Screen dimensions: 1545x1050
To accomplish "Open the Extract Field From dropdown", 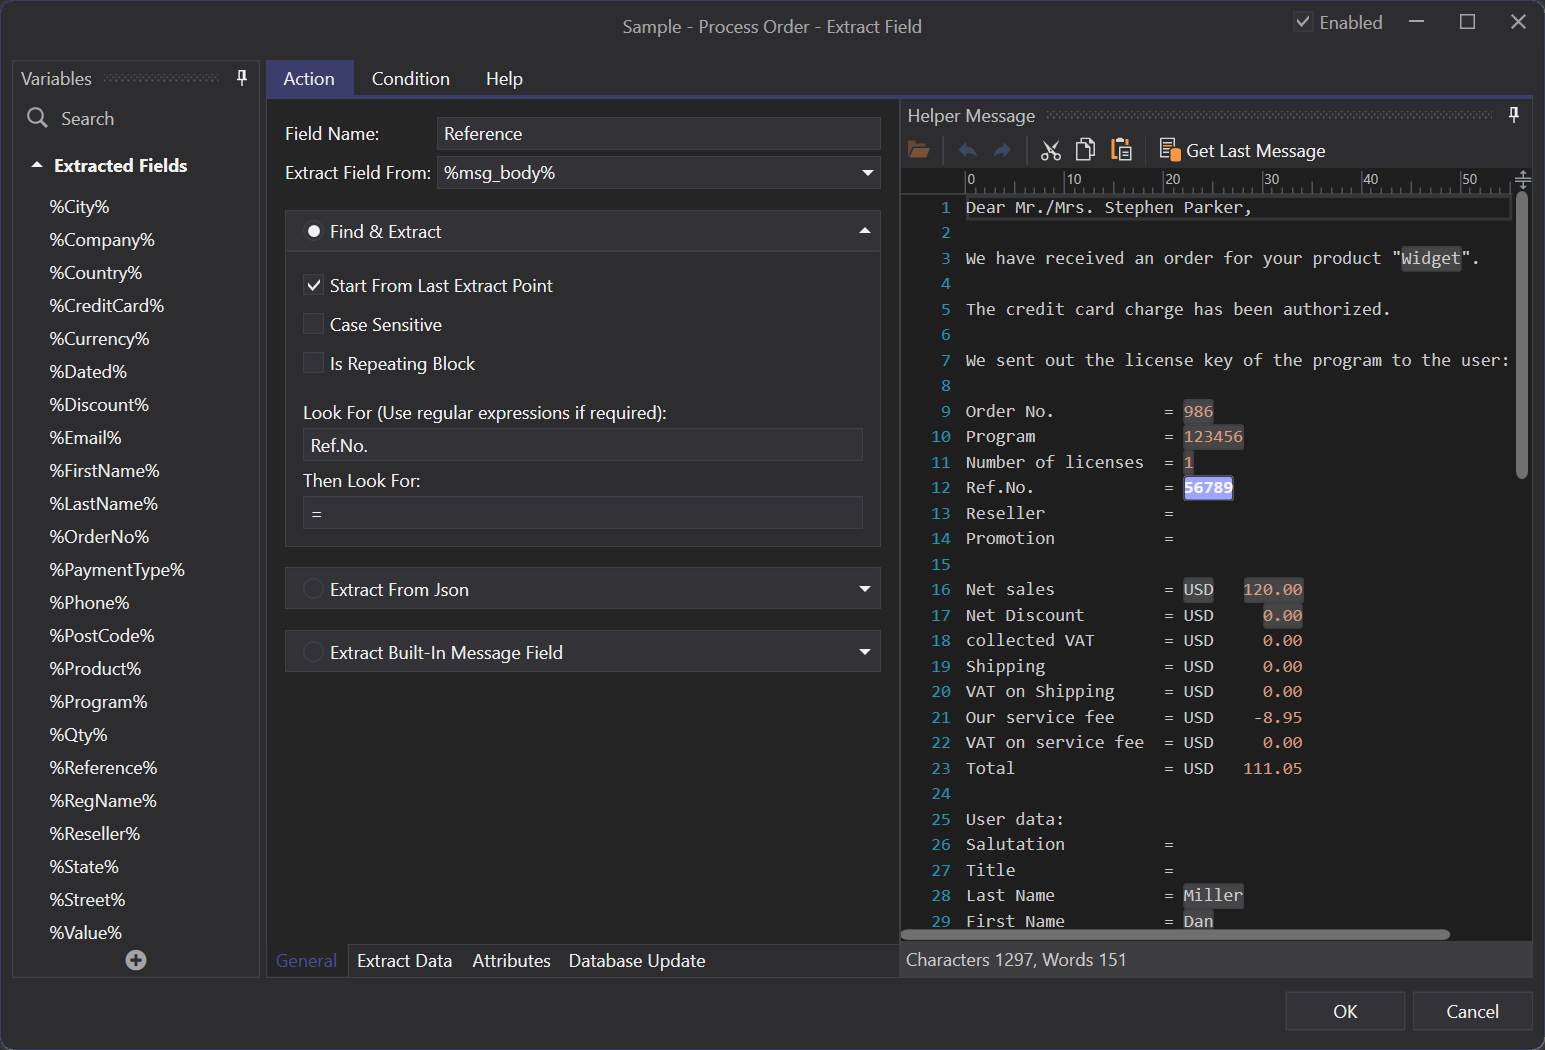I will click(x=868, y=173).
